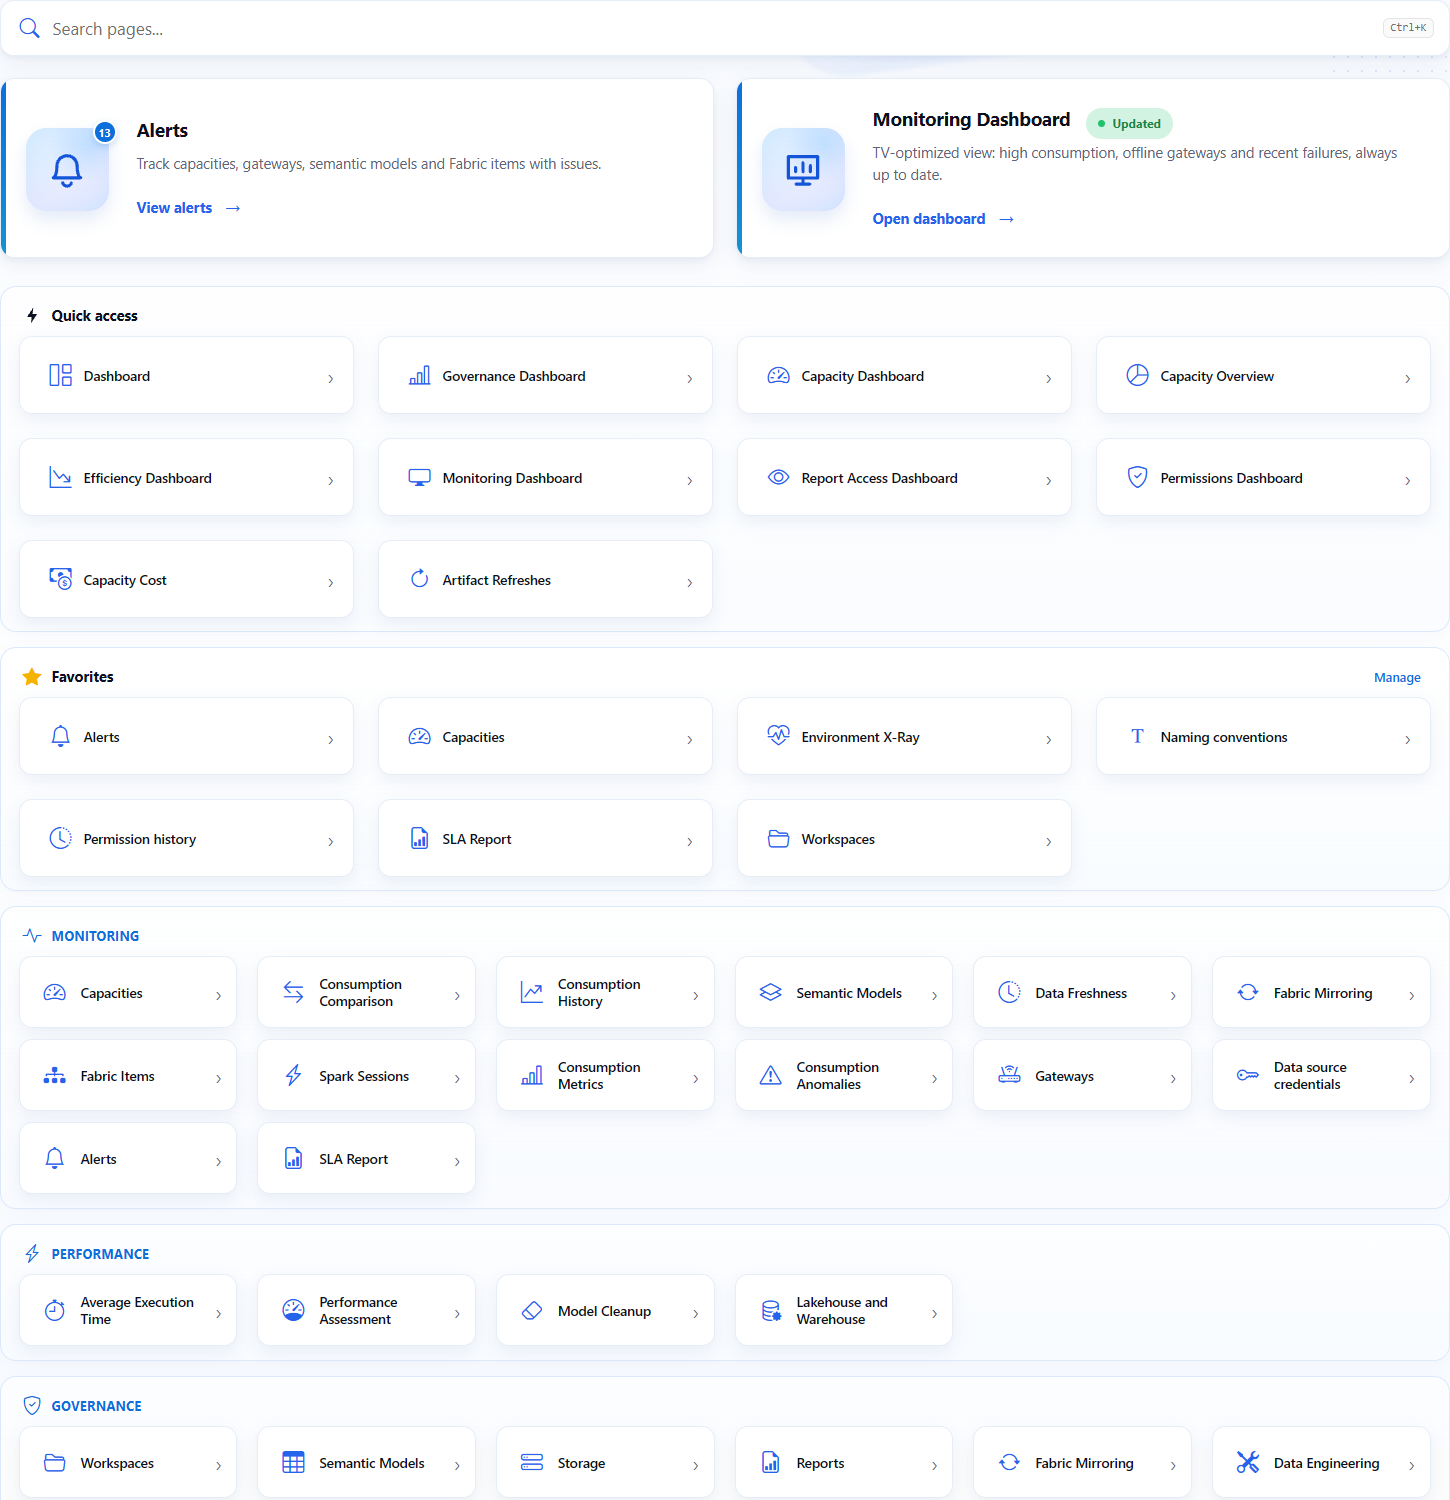Click the lightning icon for Spark Sessions

(294, 1075)
